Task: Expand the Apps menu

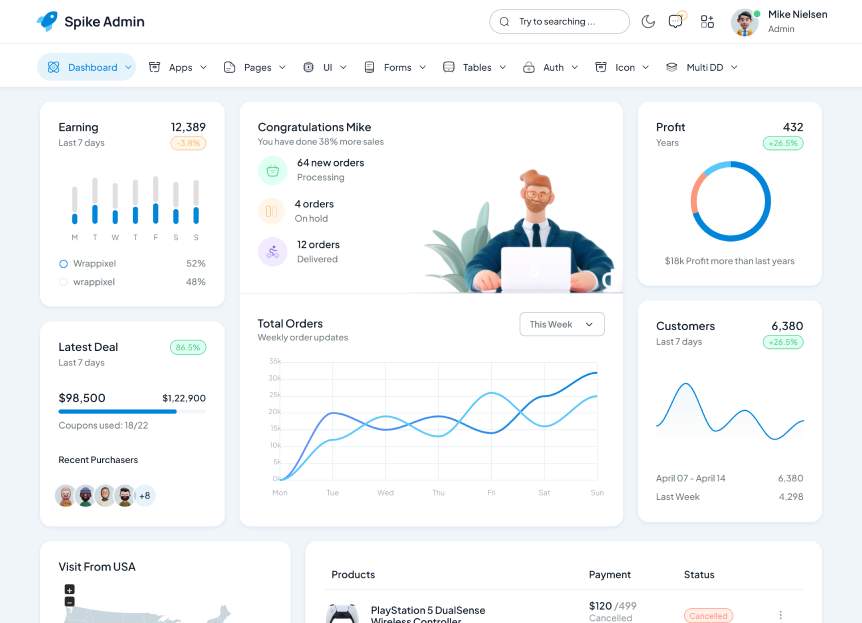Action: [x=178, y=67]
